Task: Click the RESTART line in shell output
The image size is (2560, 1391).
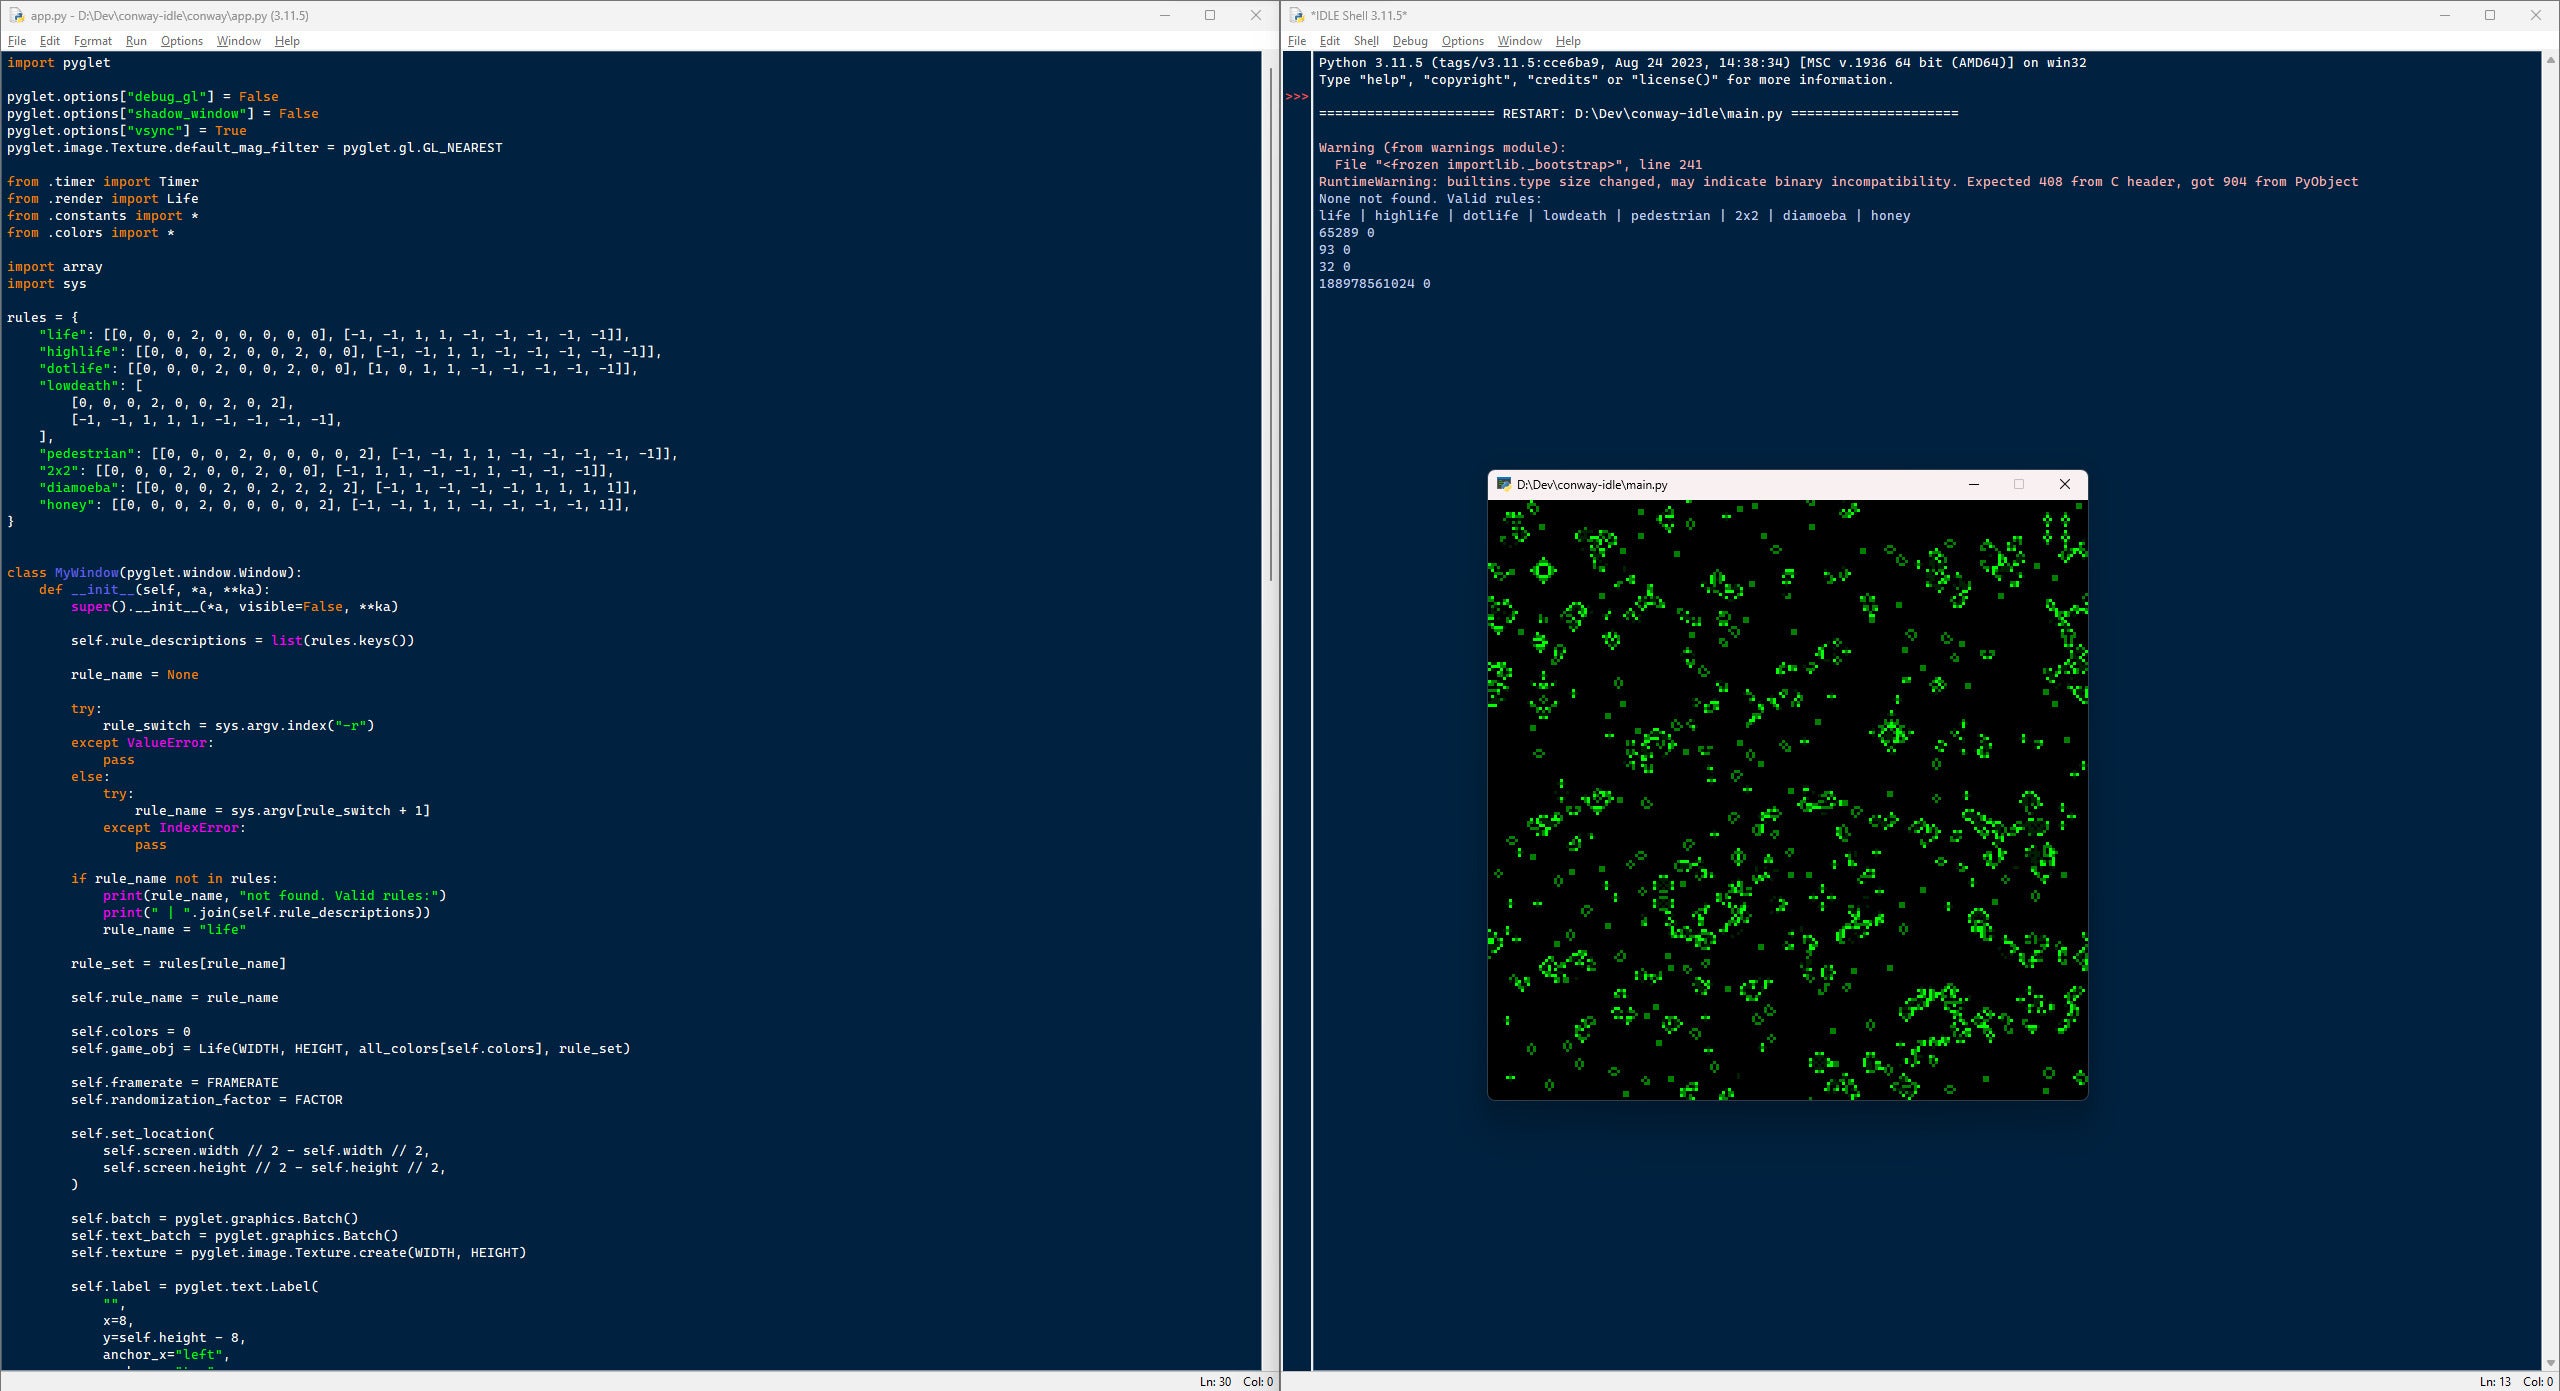Action: (x=1638, y=113)
